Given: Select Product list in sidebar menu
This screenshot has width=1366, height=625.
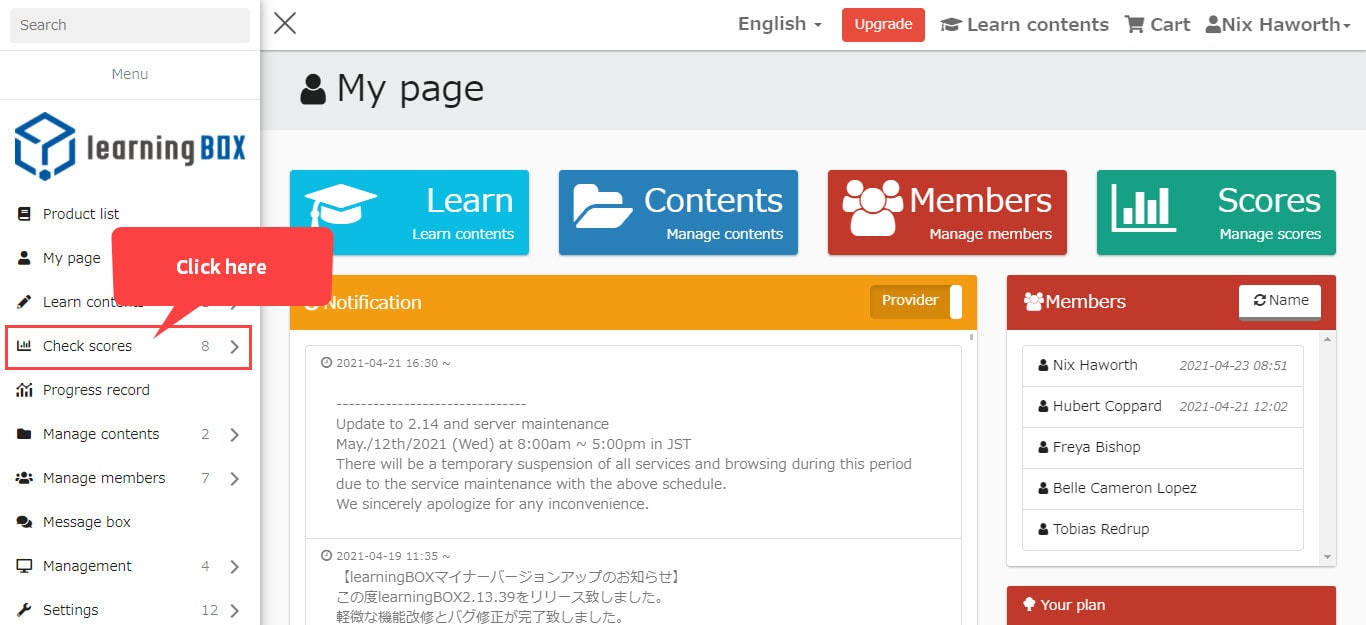Looking at the screenshot, I should click(80, 214).
